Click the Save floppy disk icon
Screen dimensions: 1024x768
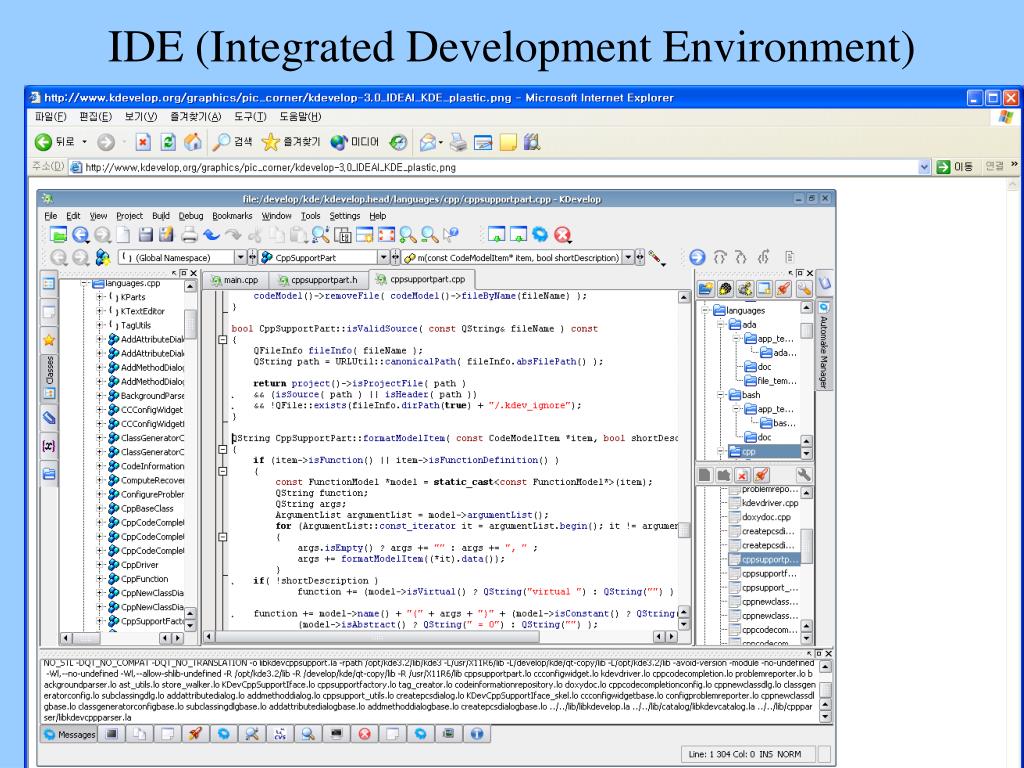146,236
